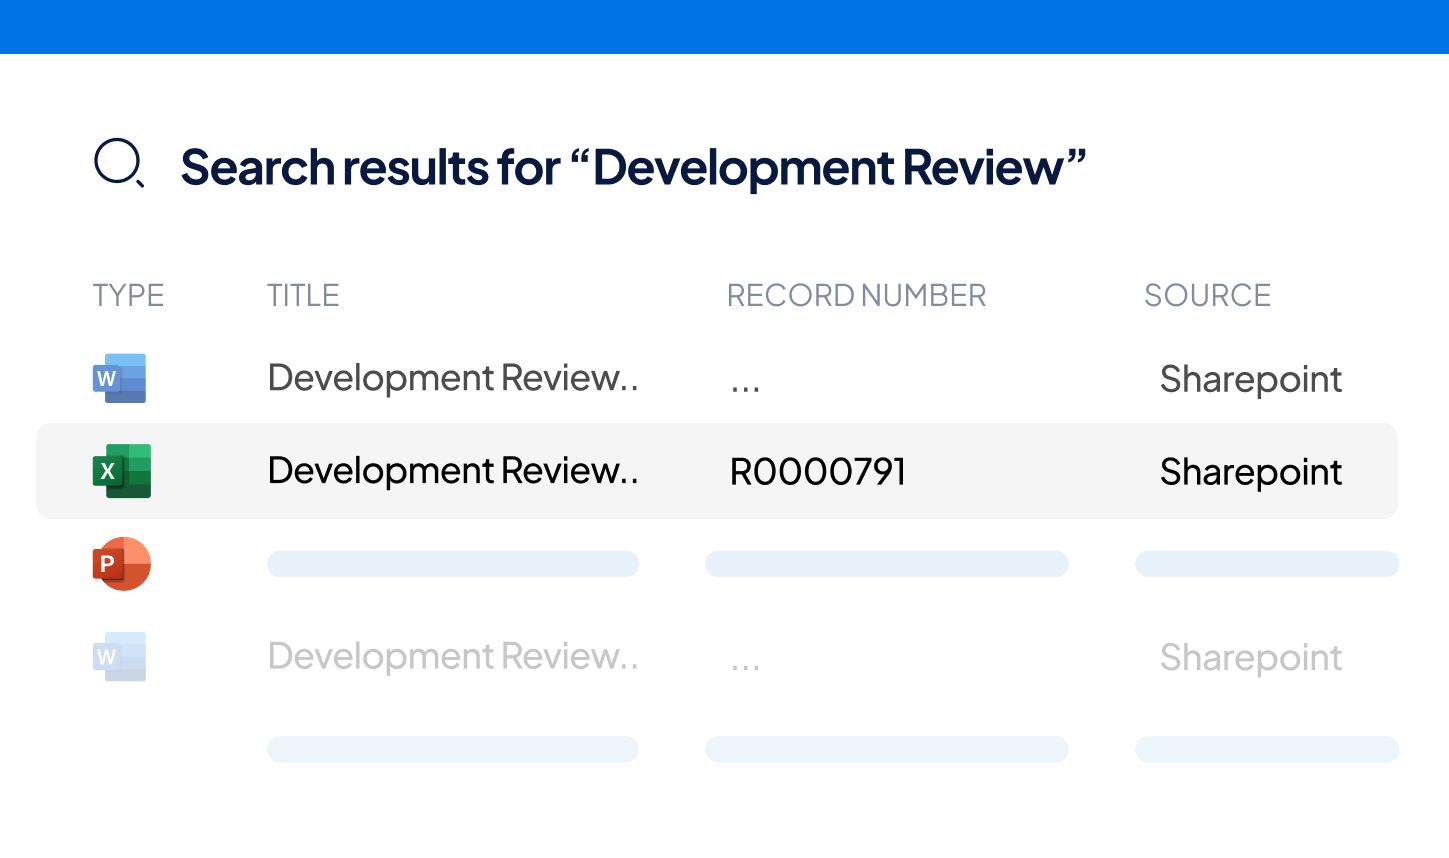
Task: Sort by the SOURCE column header
Action: pos(1207,296)
